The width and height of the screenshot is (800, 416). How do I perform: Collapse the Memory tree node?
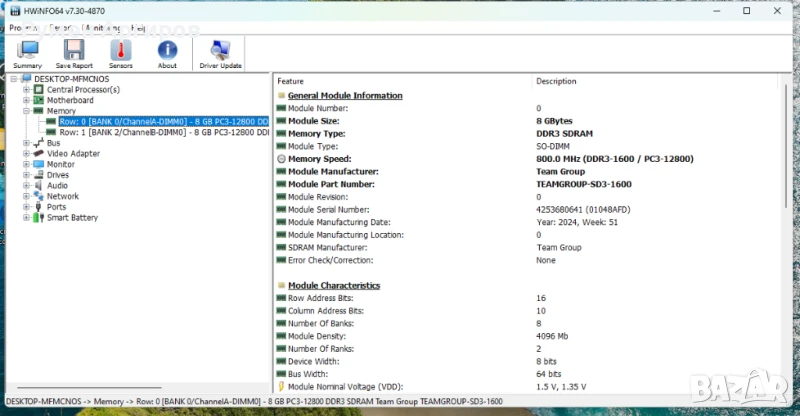[x=26, y=111]
